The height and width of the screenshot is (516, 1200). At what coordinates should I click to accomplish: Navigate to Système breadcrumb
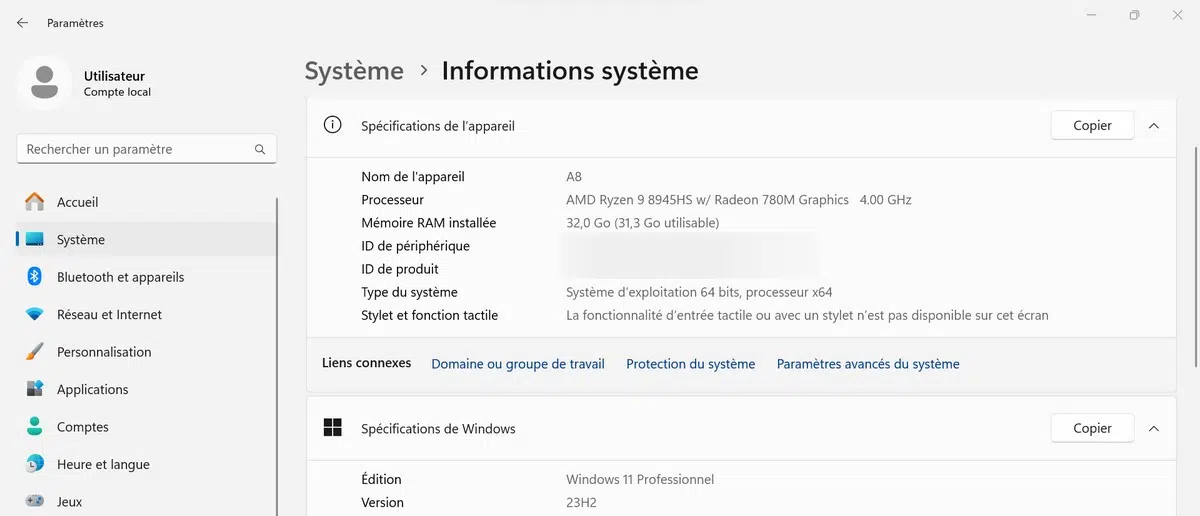[354, 71]
